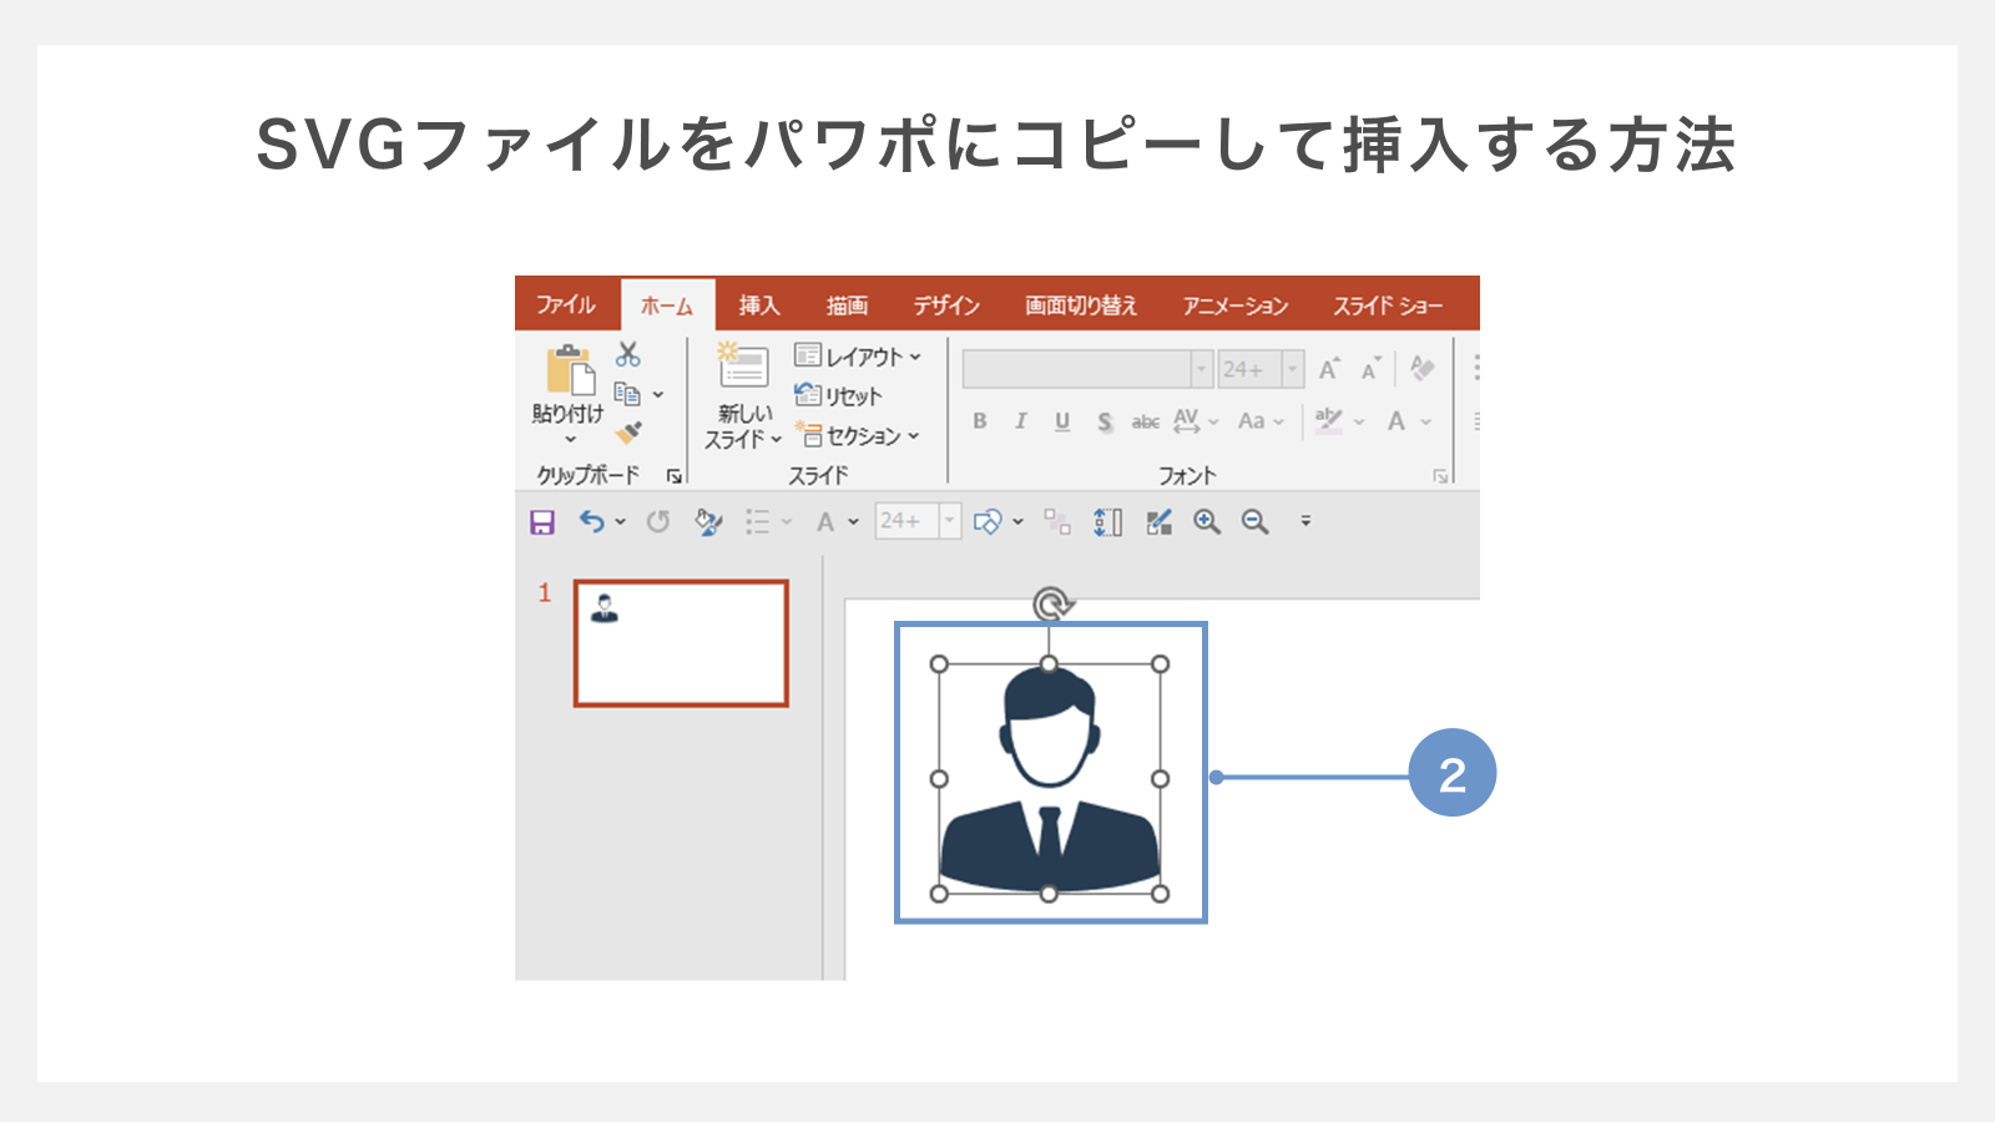
Task: Click the Zoom In magnifier
Action: coord(1207,521)
